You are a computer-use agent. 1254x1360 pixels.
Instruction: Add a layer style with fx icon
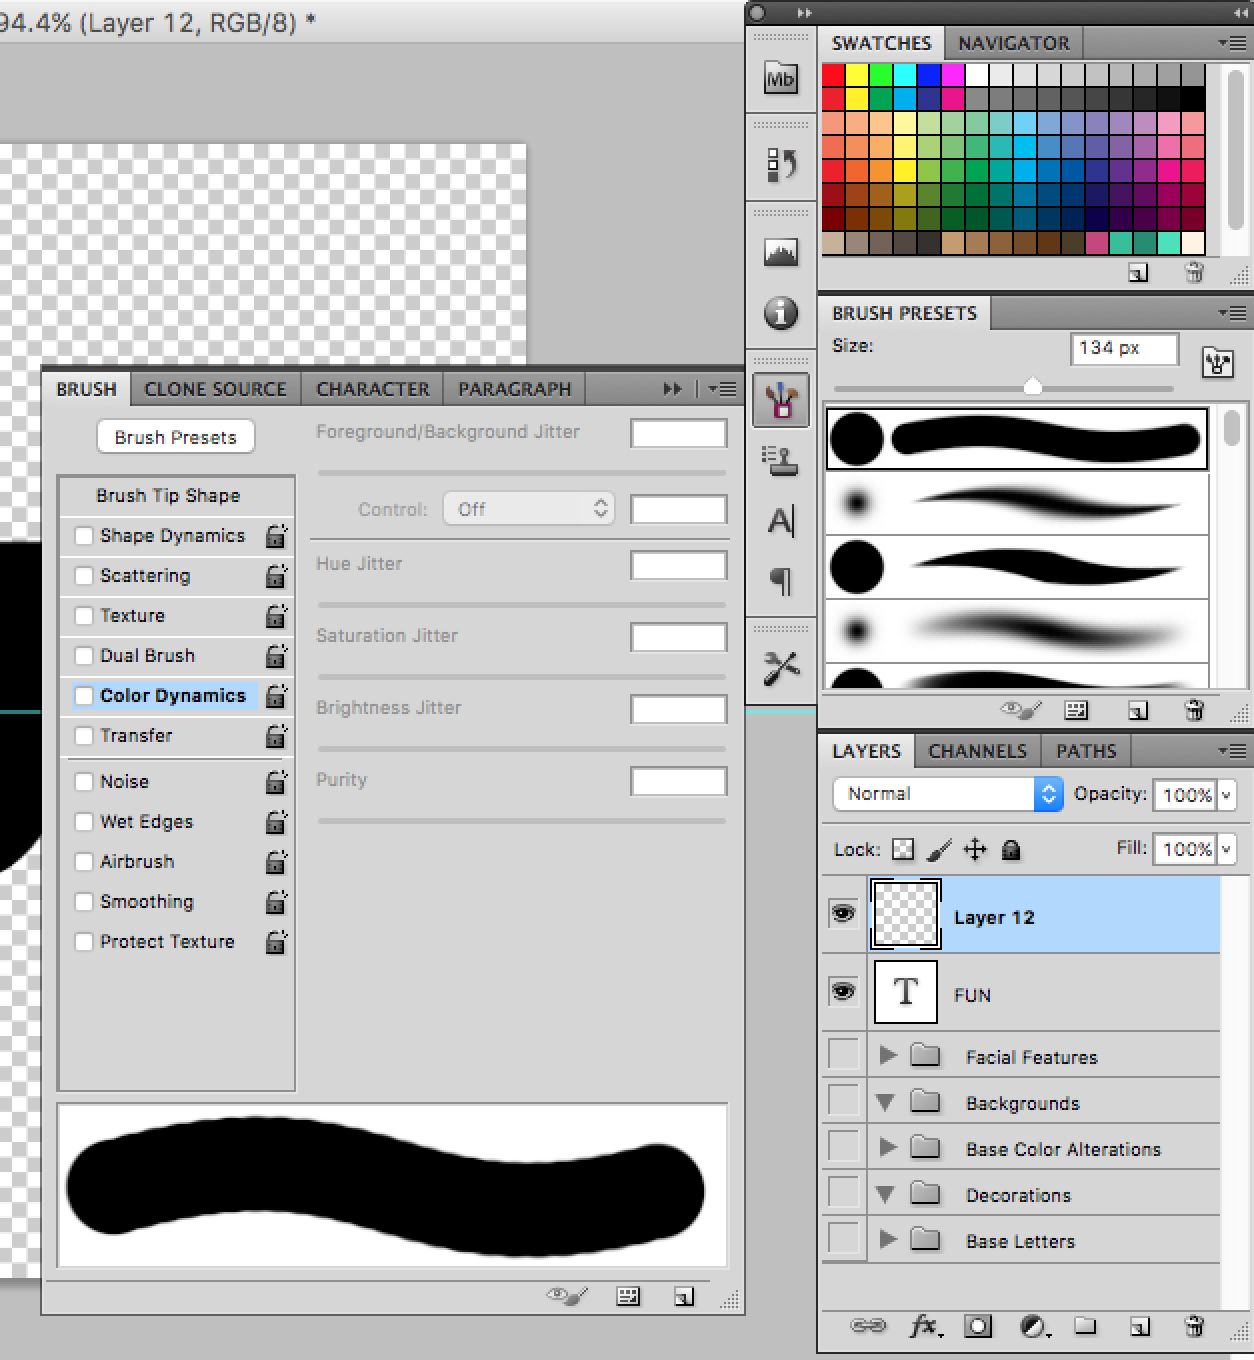(925, 1326)
